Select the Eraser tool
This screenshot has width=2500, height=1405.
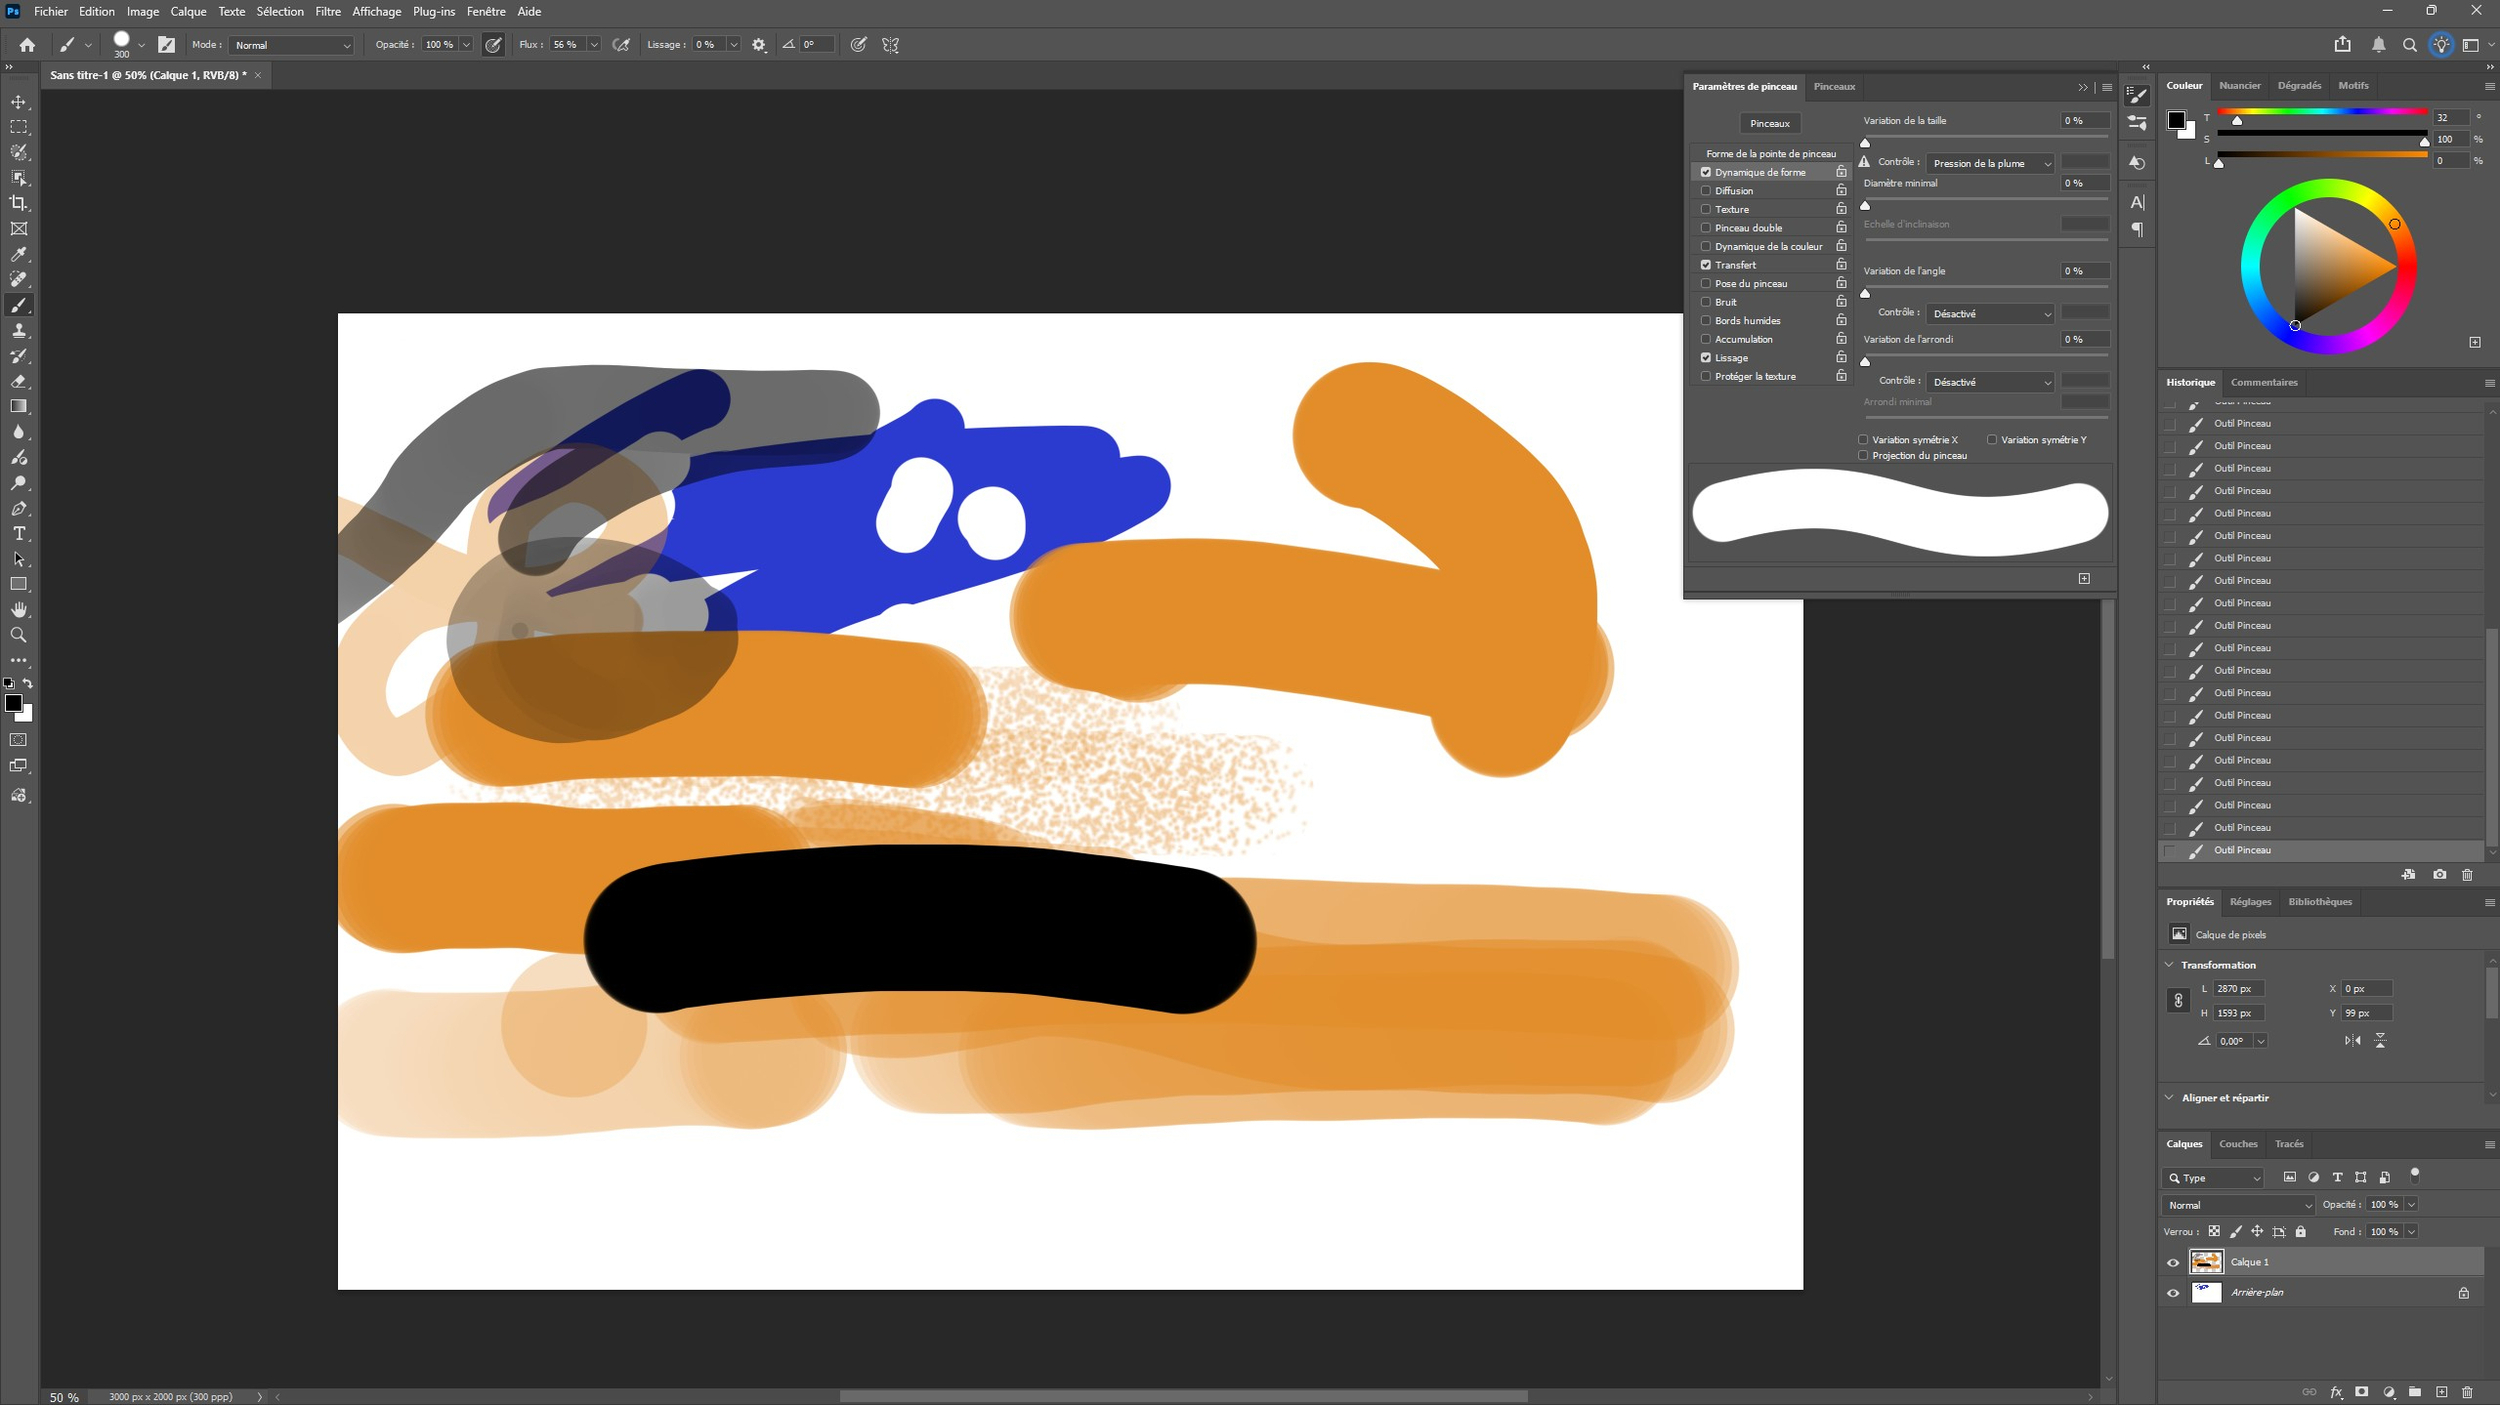pyautogui.click(x=19, y=381)
